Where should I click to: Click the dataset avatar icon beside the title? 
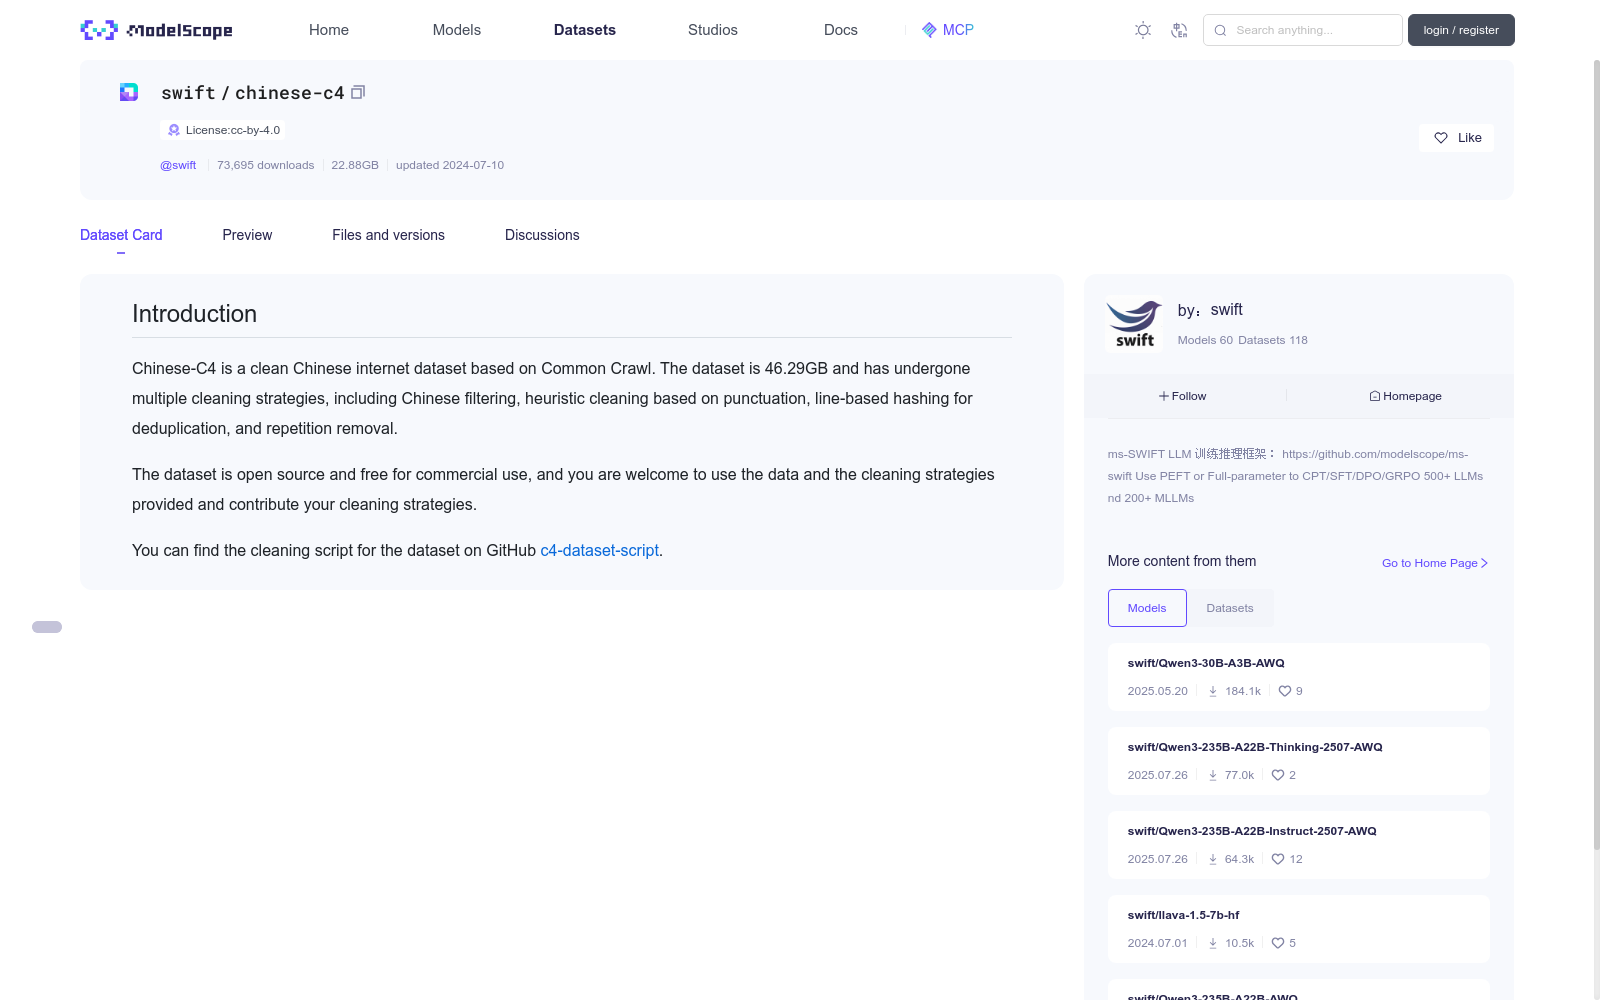[129, 92]
